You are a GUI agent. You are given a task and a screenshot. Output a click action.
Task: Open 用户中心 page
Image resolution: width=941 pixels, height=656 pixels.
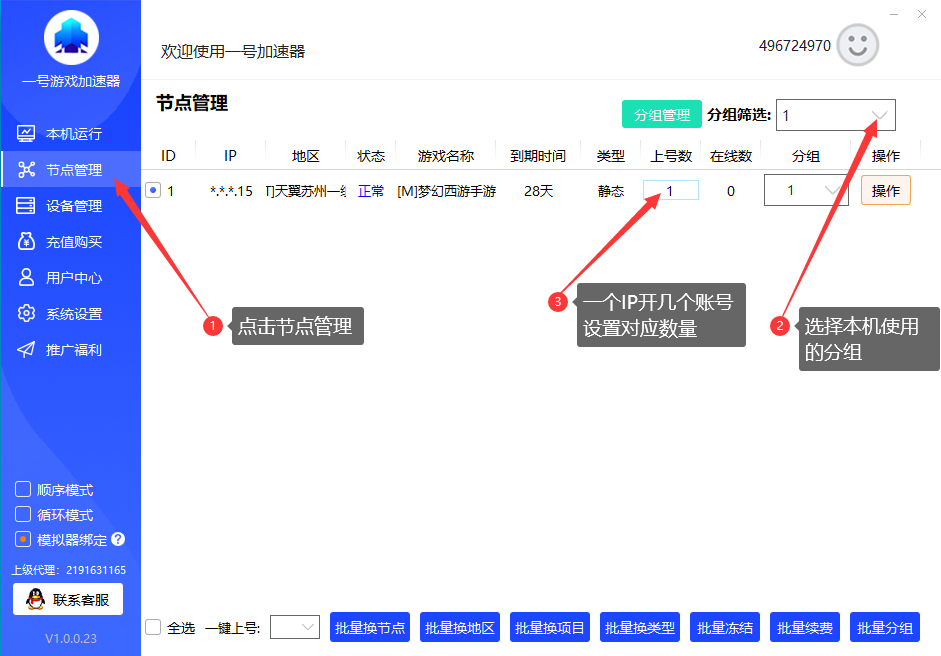pos(71,278)
